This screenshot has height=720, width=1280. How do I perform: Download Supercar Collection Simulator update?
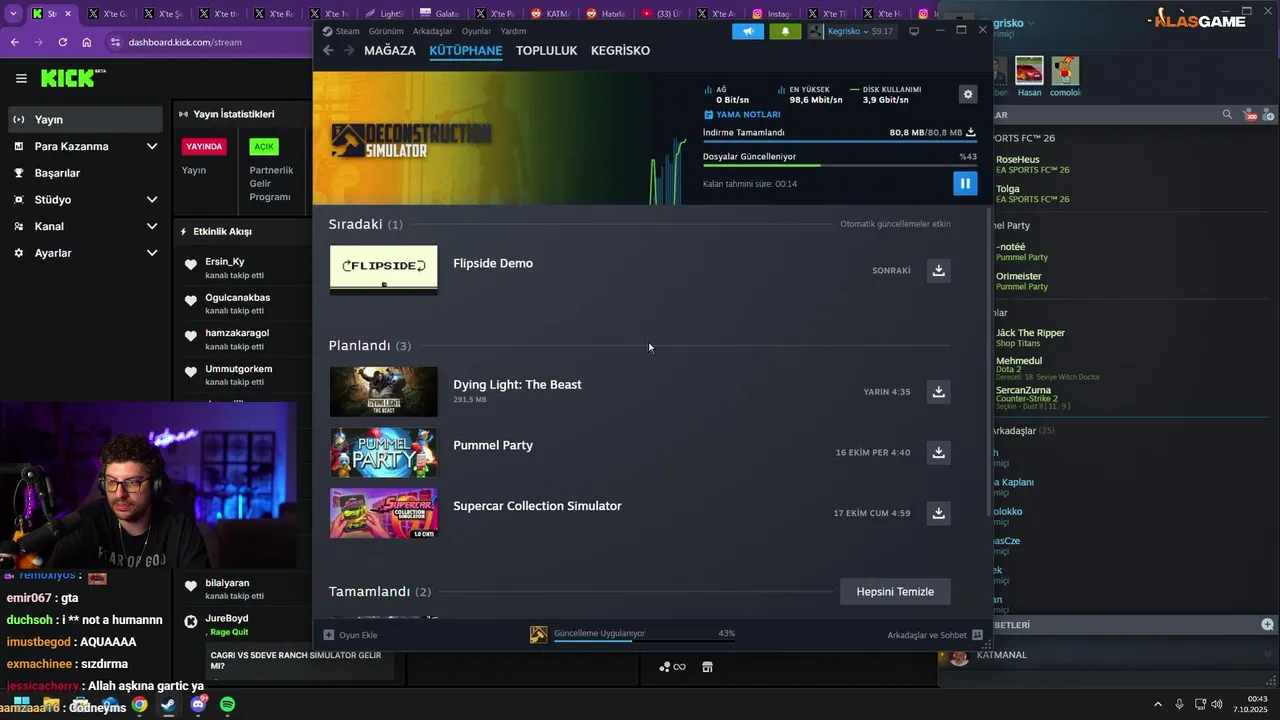(938, 513)
